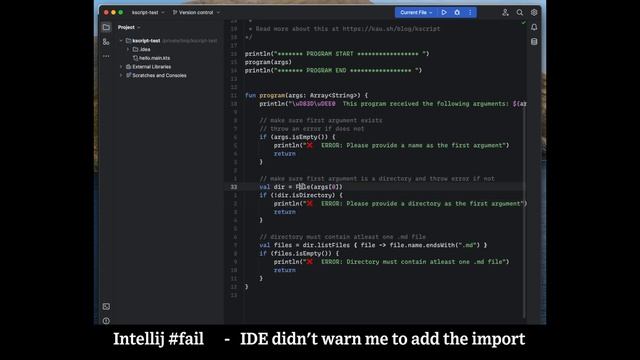Open the Problems tool window icon
Screen dimensions: 640x360
tap(106, 321)
